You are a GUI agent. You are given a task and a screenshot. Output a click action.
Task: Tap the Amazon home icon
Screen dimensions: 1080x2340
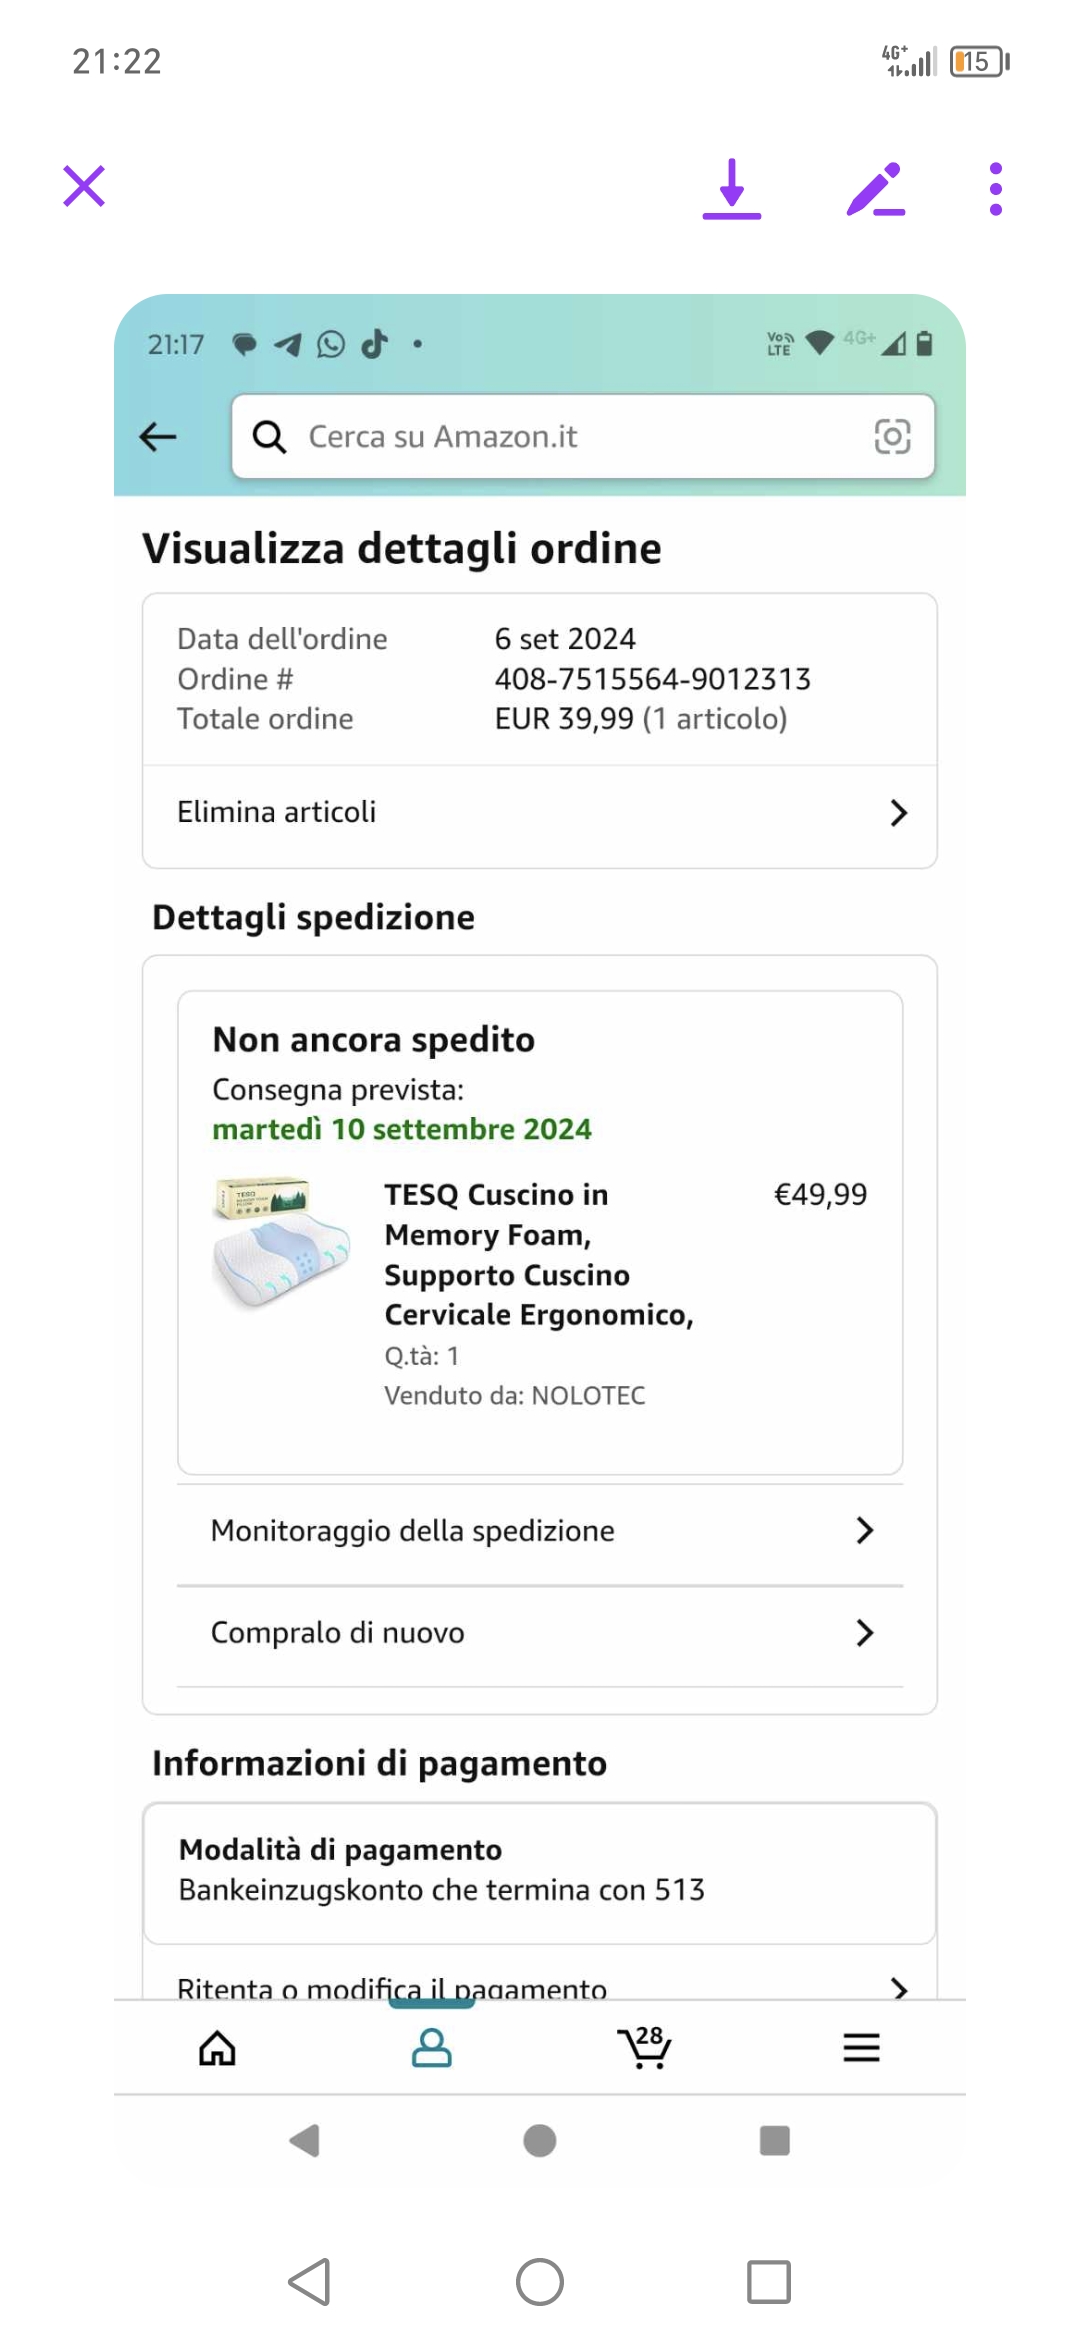(217, 2048)
